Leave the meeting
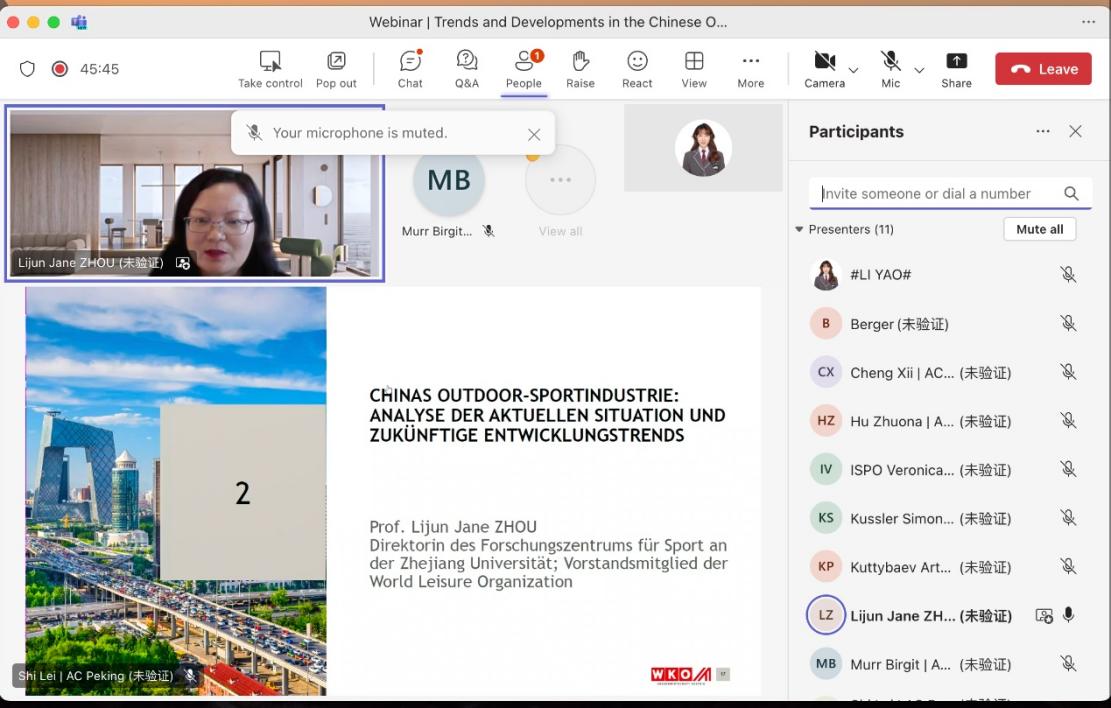This screenshot has height=708, width=1111. (1043, 69)
